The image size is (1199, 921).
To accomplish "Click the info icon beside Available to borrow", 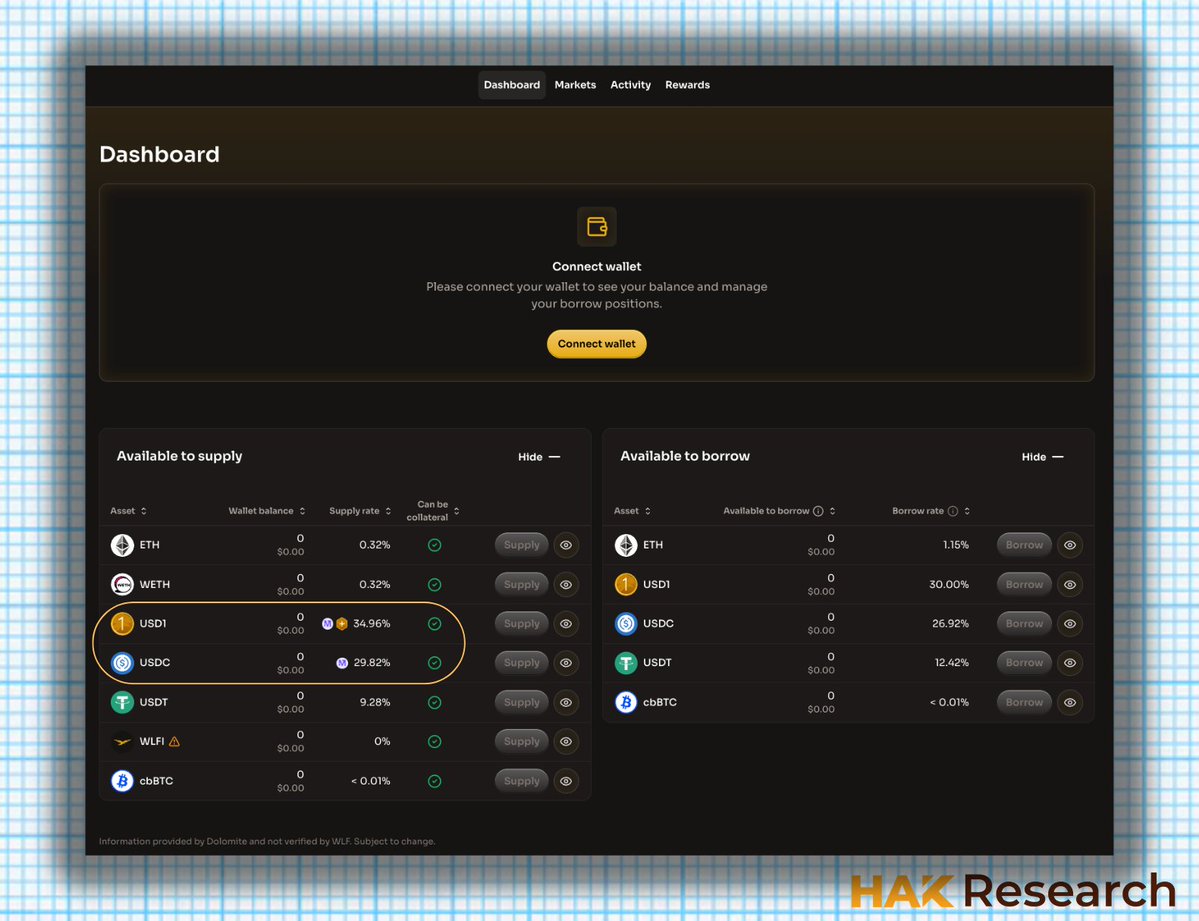I will (818, 510).
